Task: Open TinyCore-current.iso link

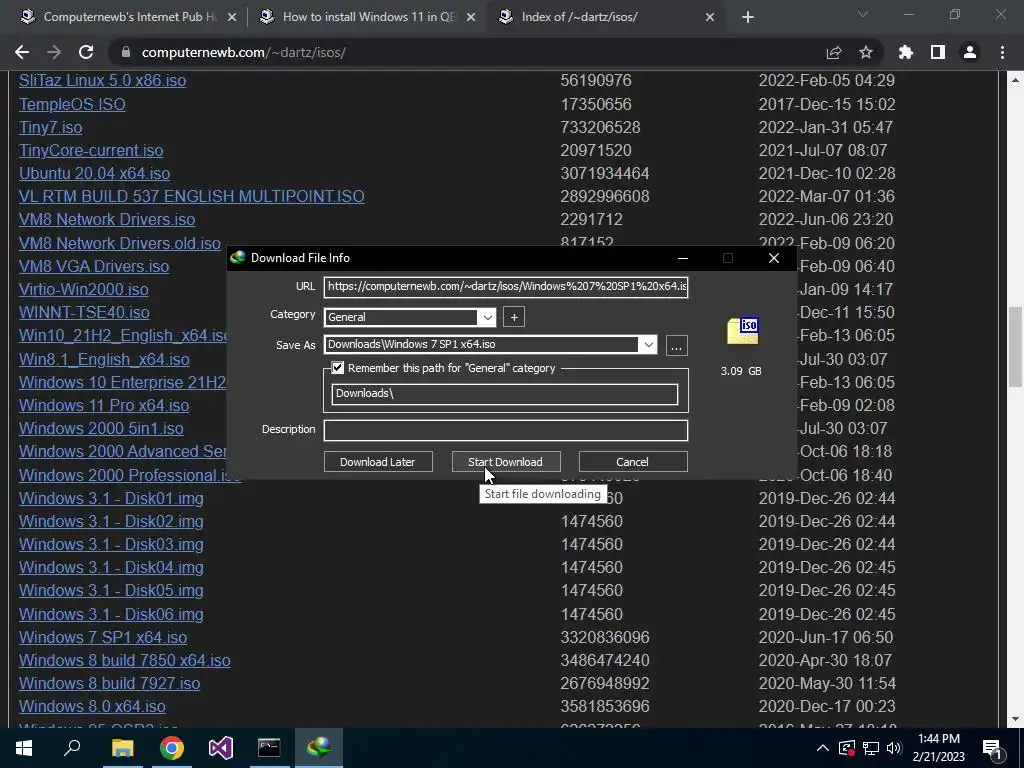Action: click(91, 150)
